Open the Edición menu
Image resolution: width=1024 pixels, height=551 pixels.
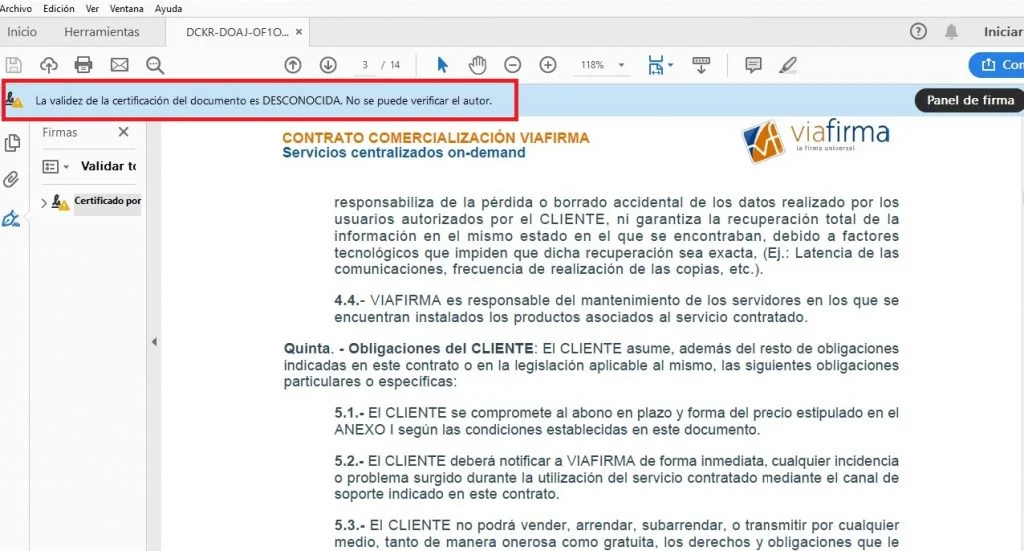(59, 8)
